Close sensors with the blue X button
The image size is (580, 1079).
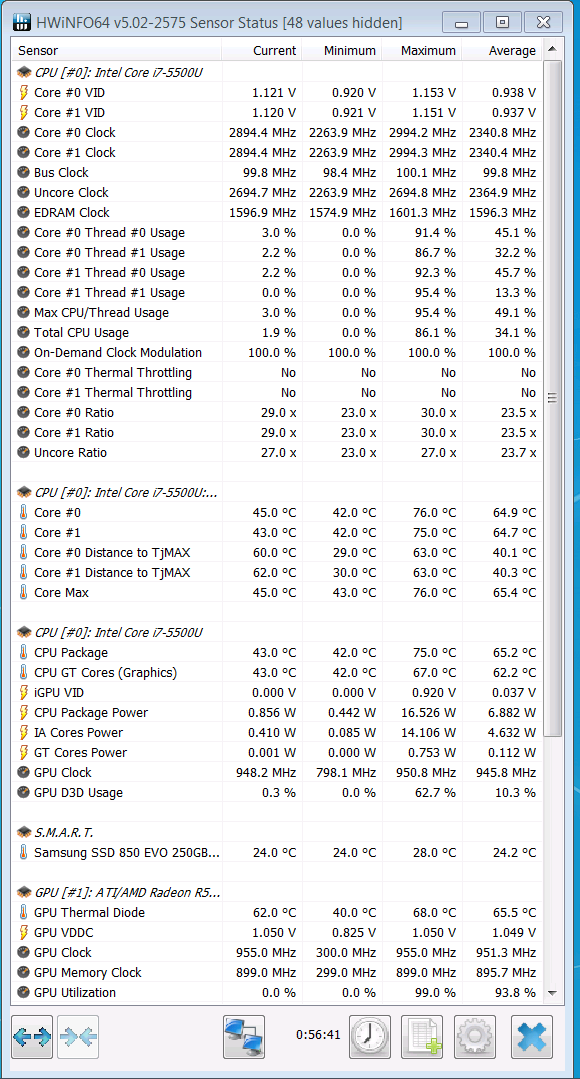pyautogui.click(x=532, y=1037)
